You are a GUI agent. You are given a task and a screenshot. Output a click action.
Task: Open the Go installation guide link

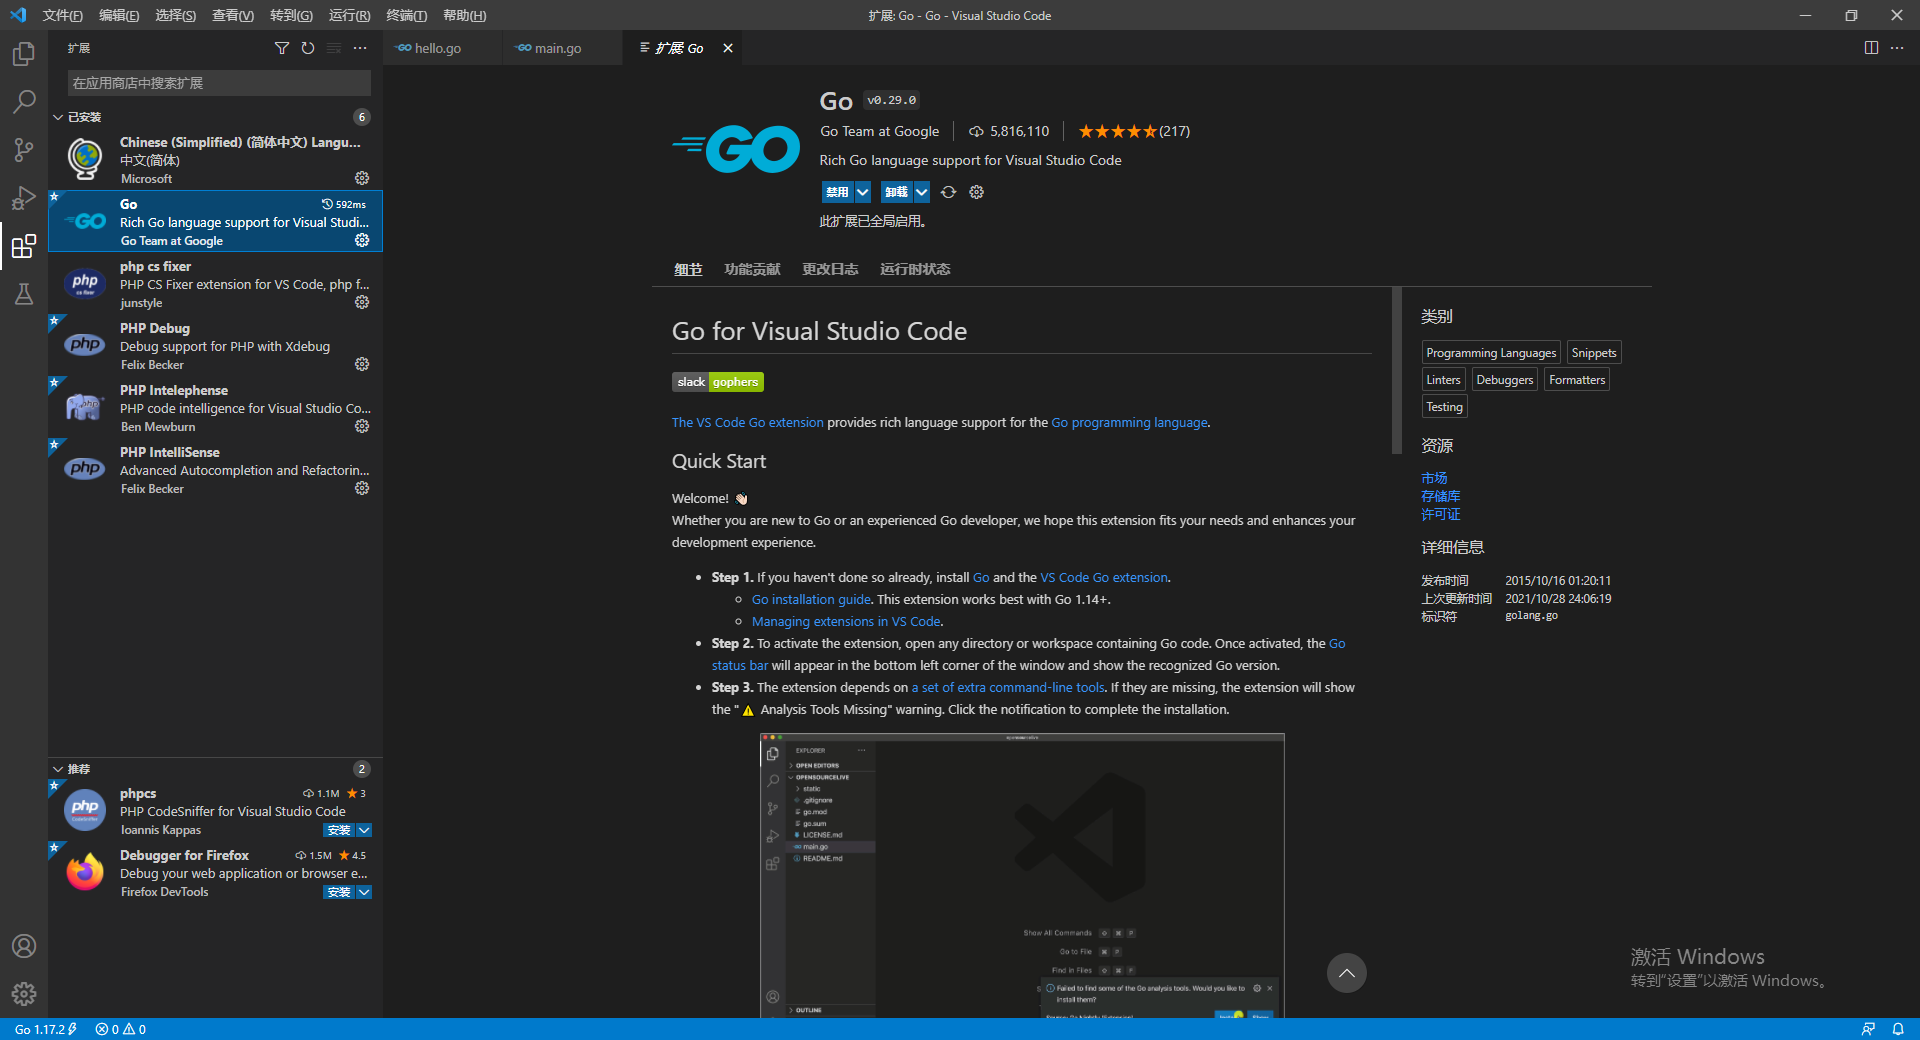click(811, 599)
